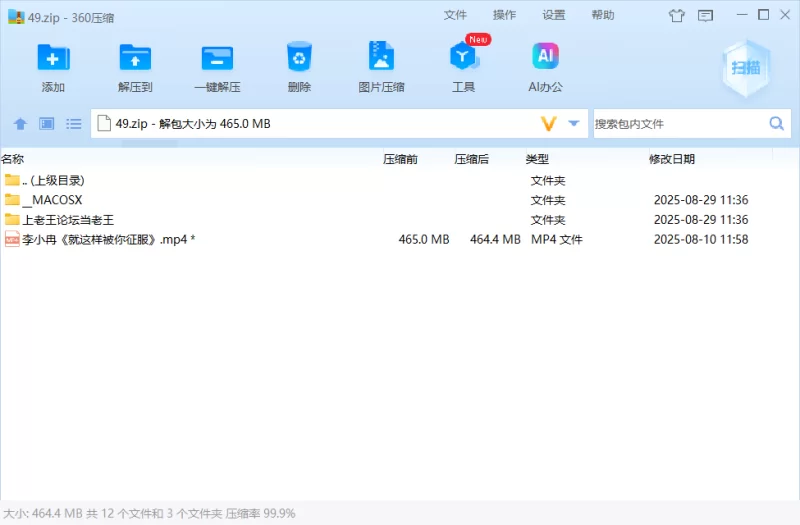This screenshot has width=800, height=525.
Task: Click the MP4 file icon
Action: click(12, 239)
